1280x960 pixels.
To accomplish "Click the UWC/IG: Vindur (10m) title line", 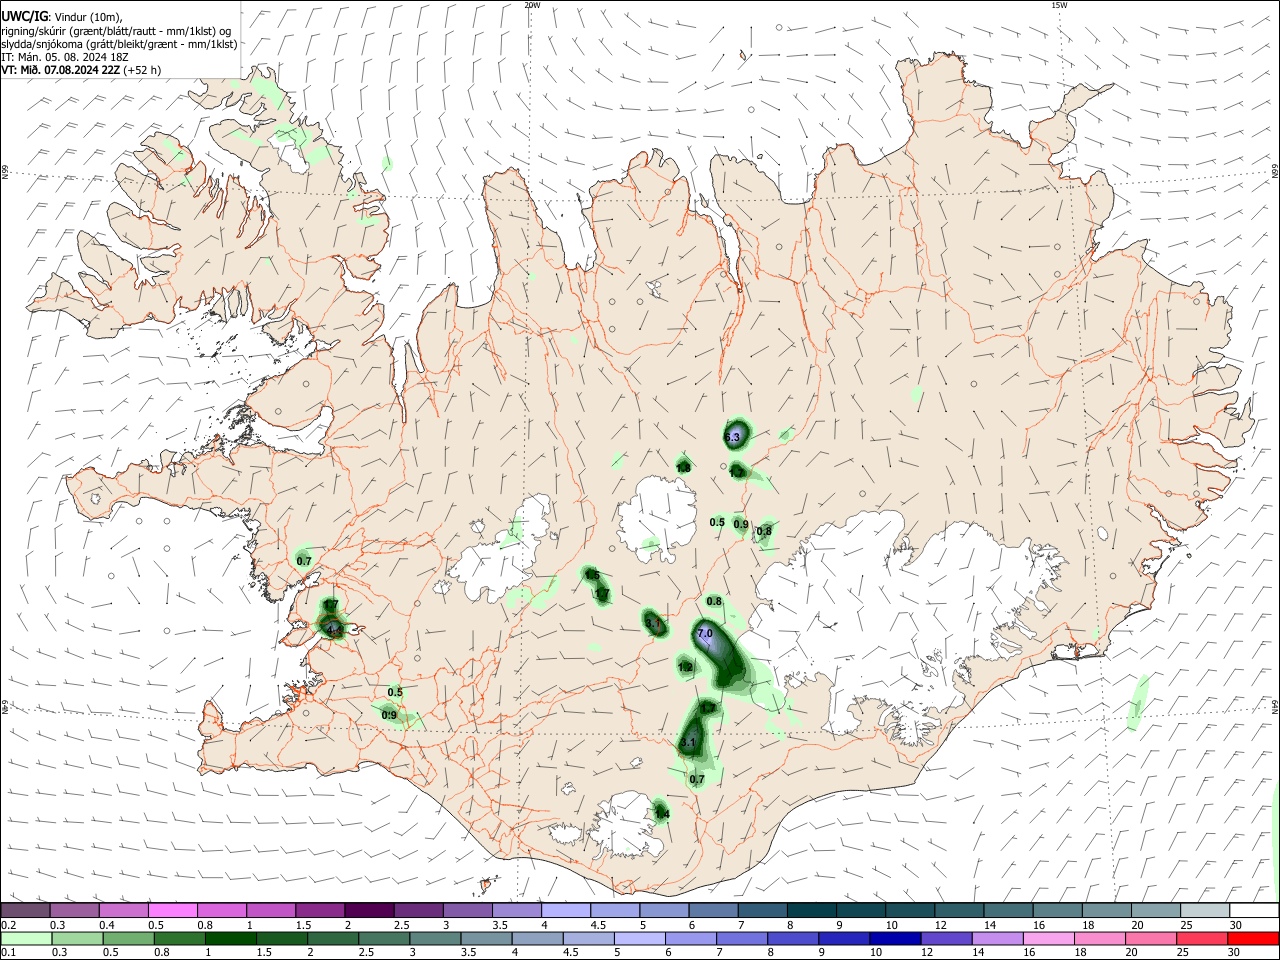I will (61, 16).
